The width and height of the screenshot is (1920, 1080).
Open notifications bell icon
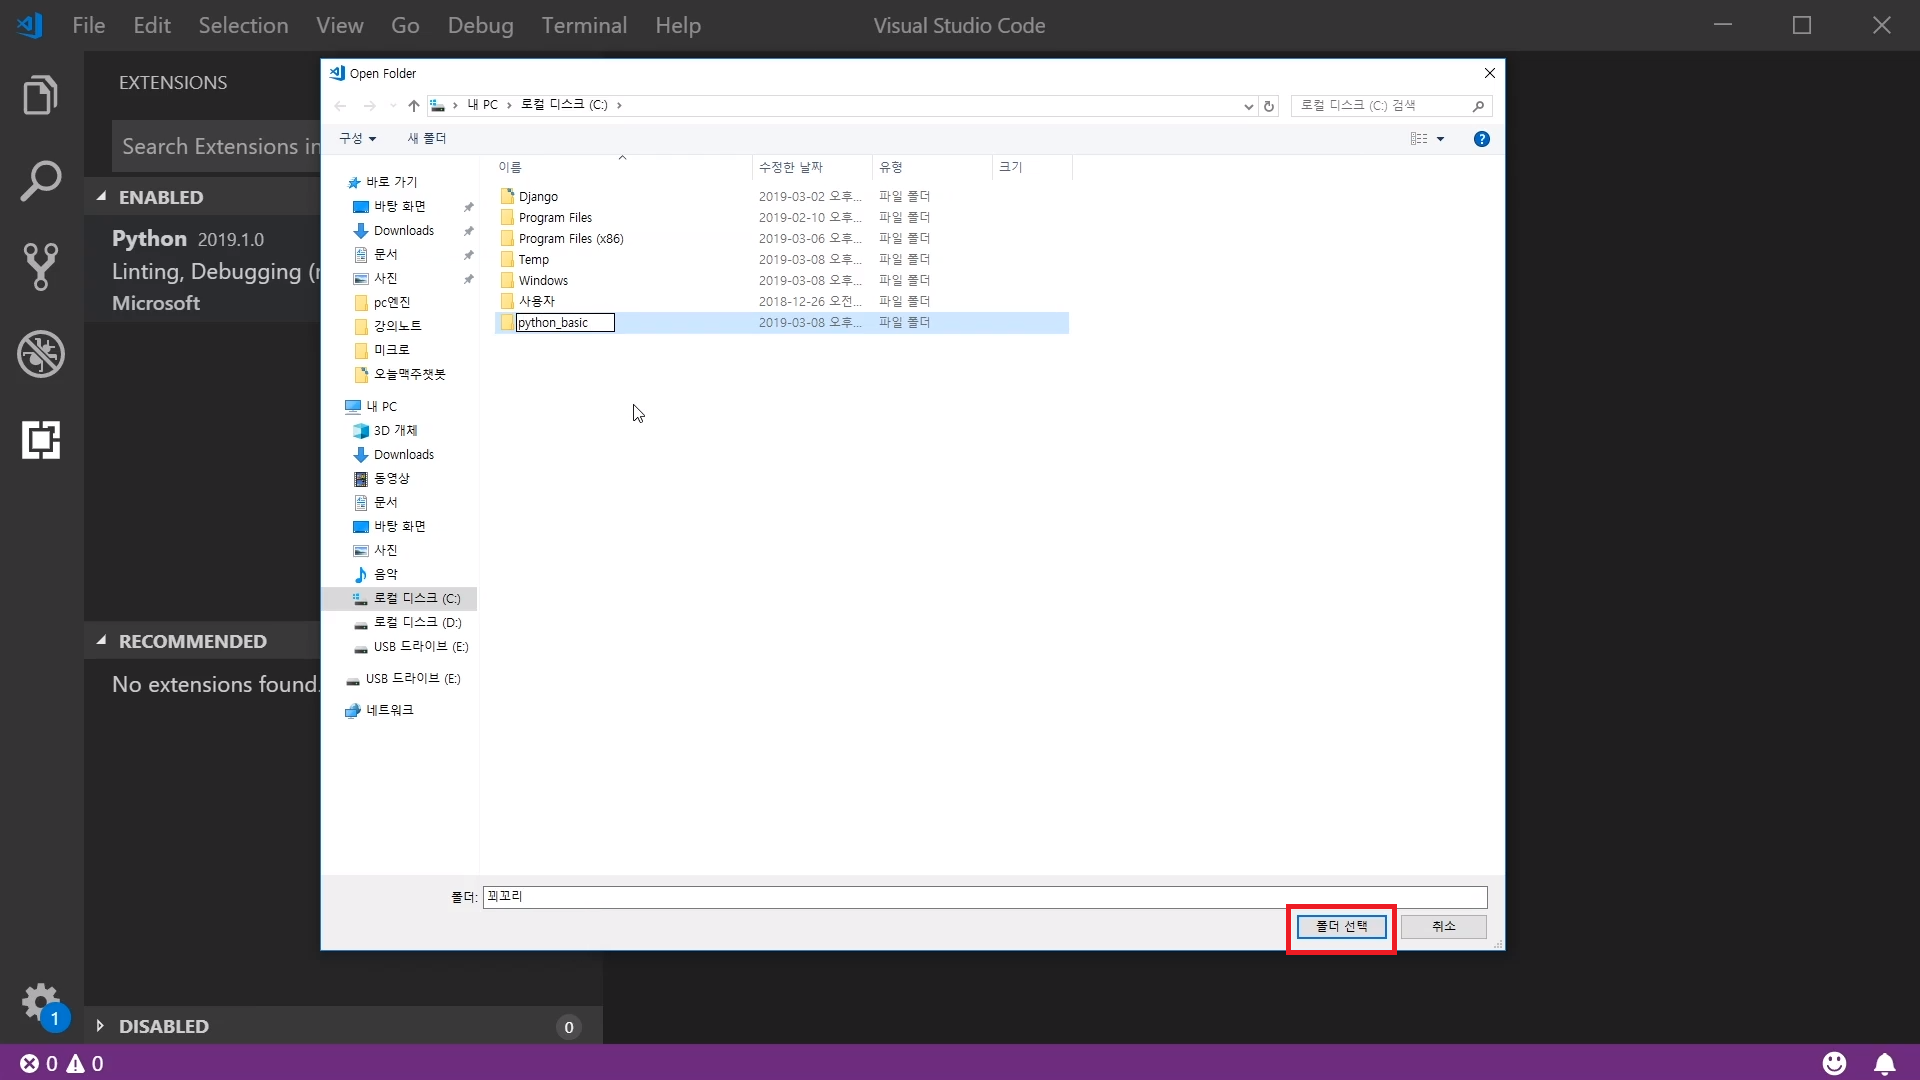click(1885, 1063)
